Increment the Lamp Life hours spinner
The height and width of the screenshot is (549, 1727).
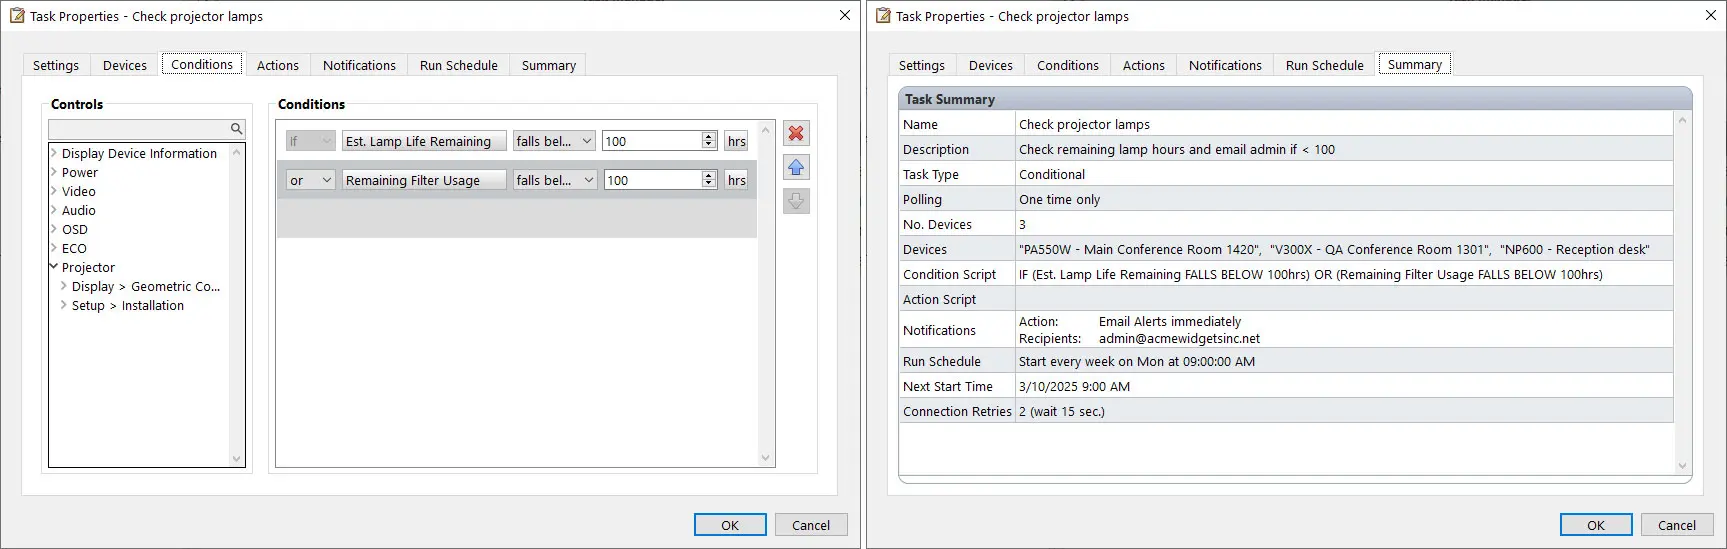pos(709,137)
